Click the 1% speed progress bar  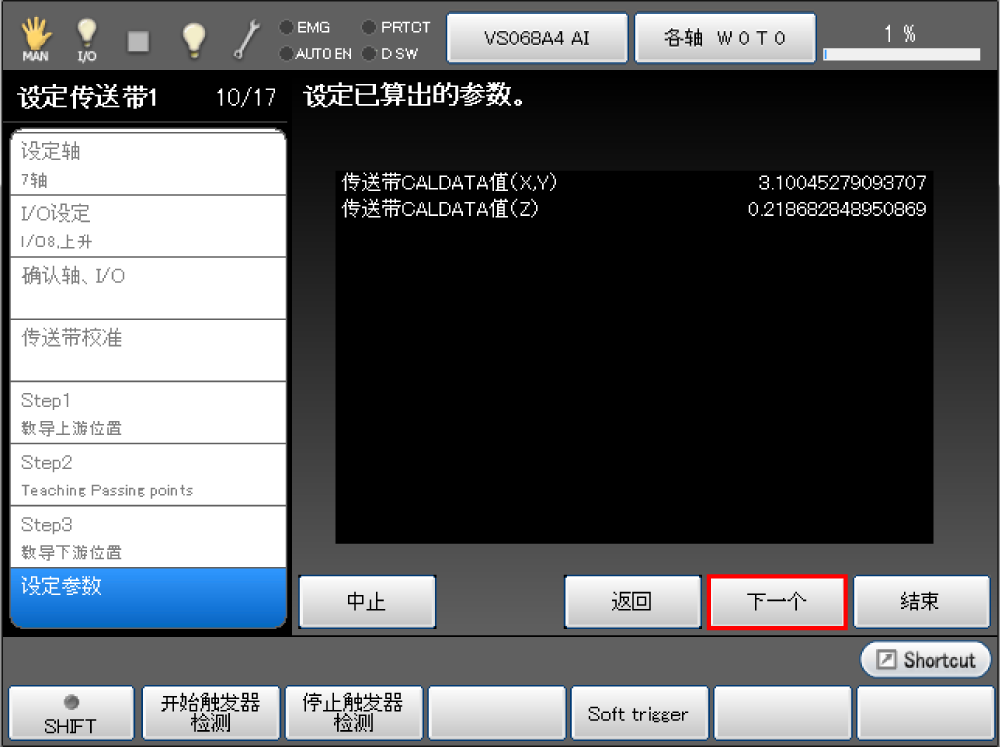902,54
